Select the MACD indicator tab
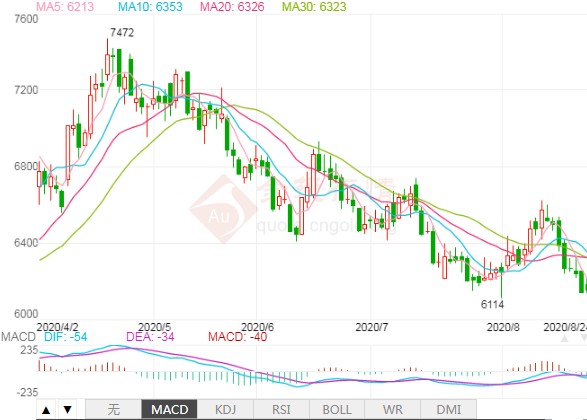 point(169,409)
